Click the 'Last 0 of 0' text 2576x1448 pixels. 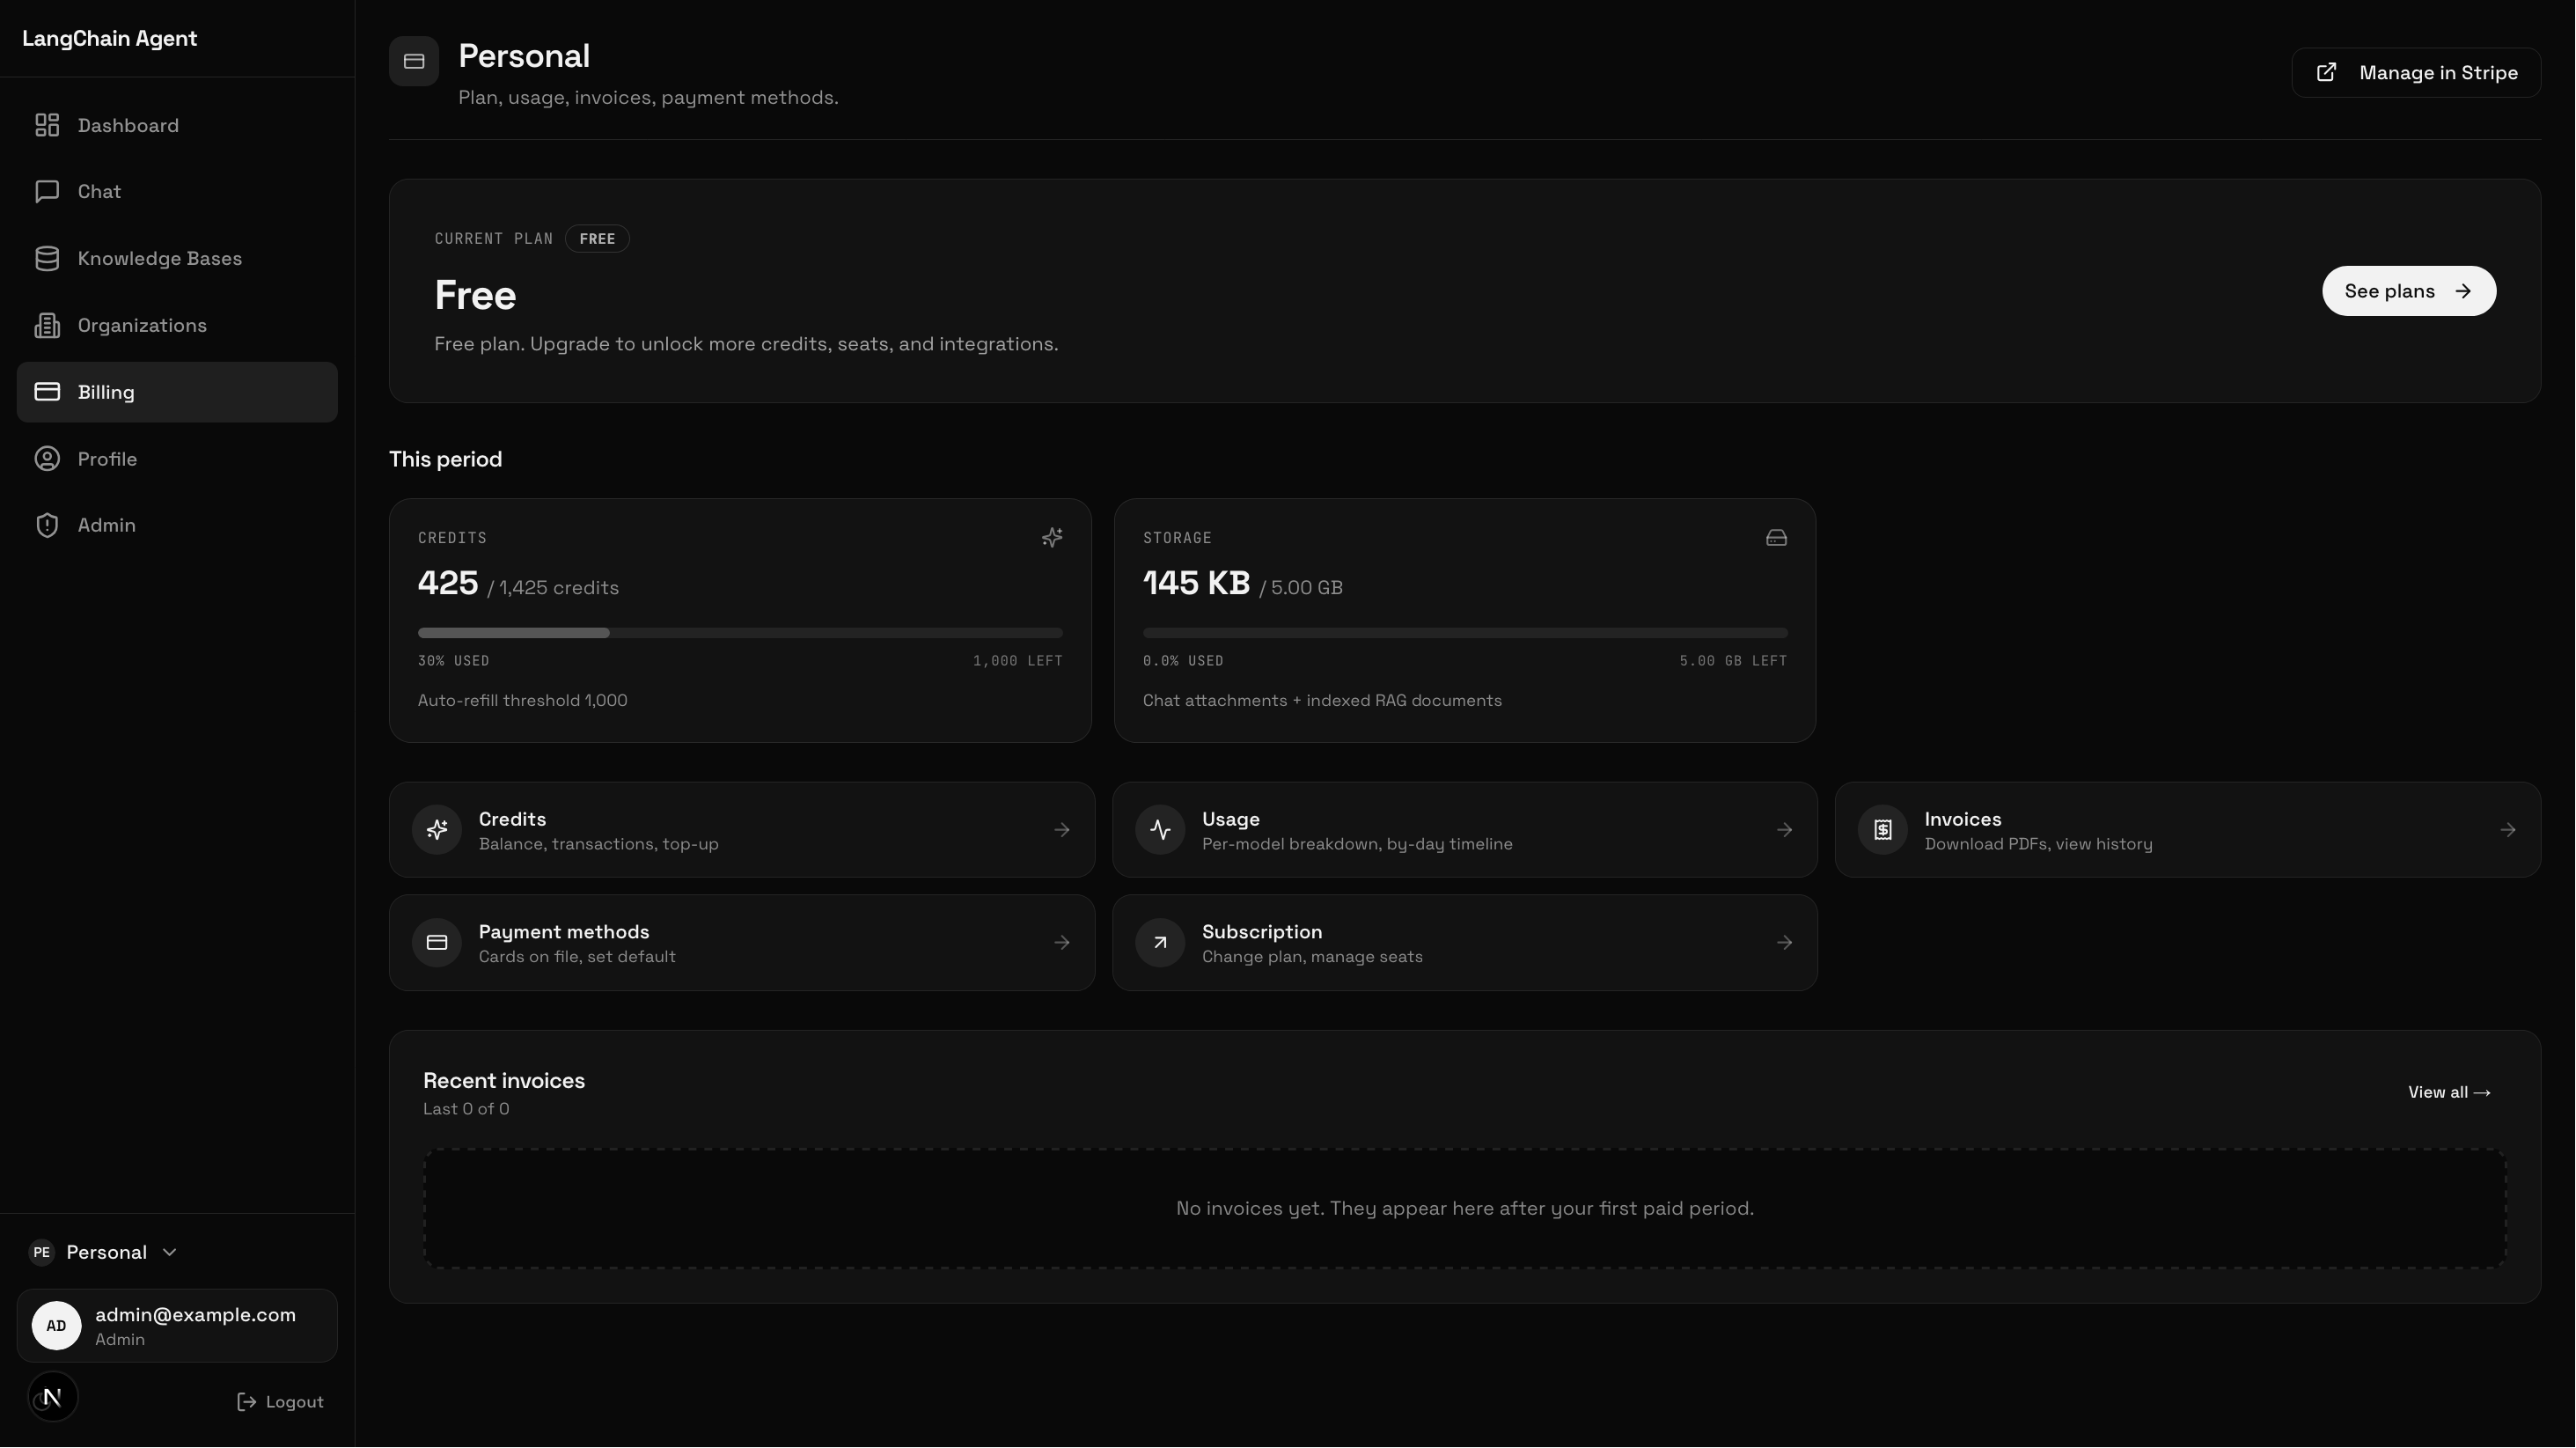tap(466, 1109)
